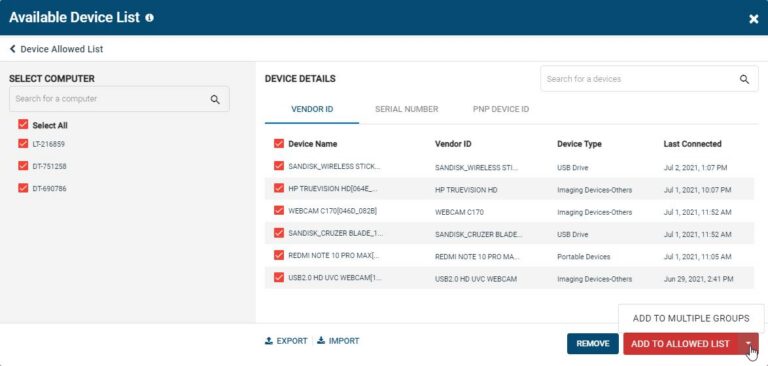This screenshot has width=768, height=366.
Task: Click the device search magnifier icon
Action: (744, 79)
